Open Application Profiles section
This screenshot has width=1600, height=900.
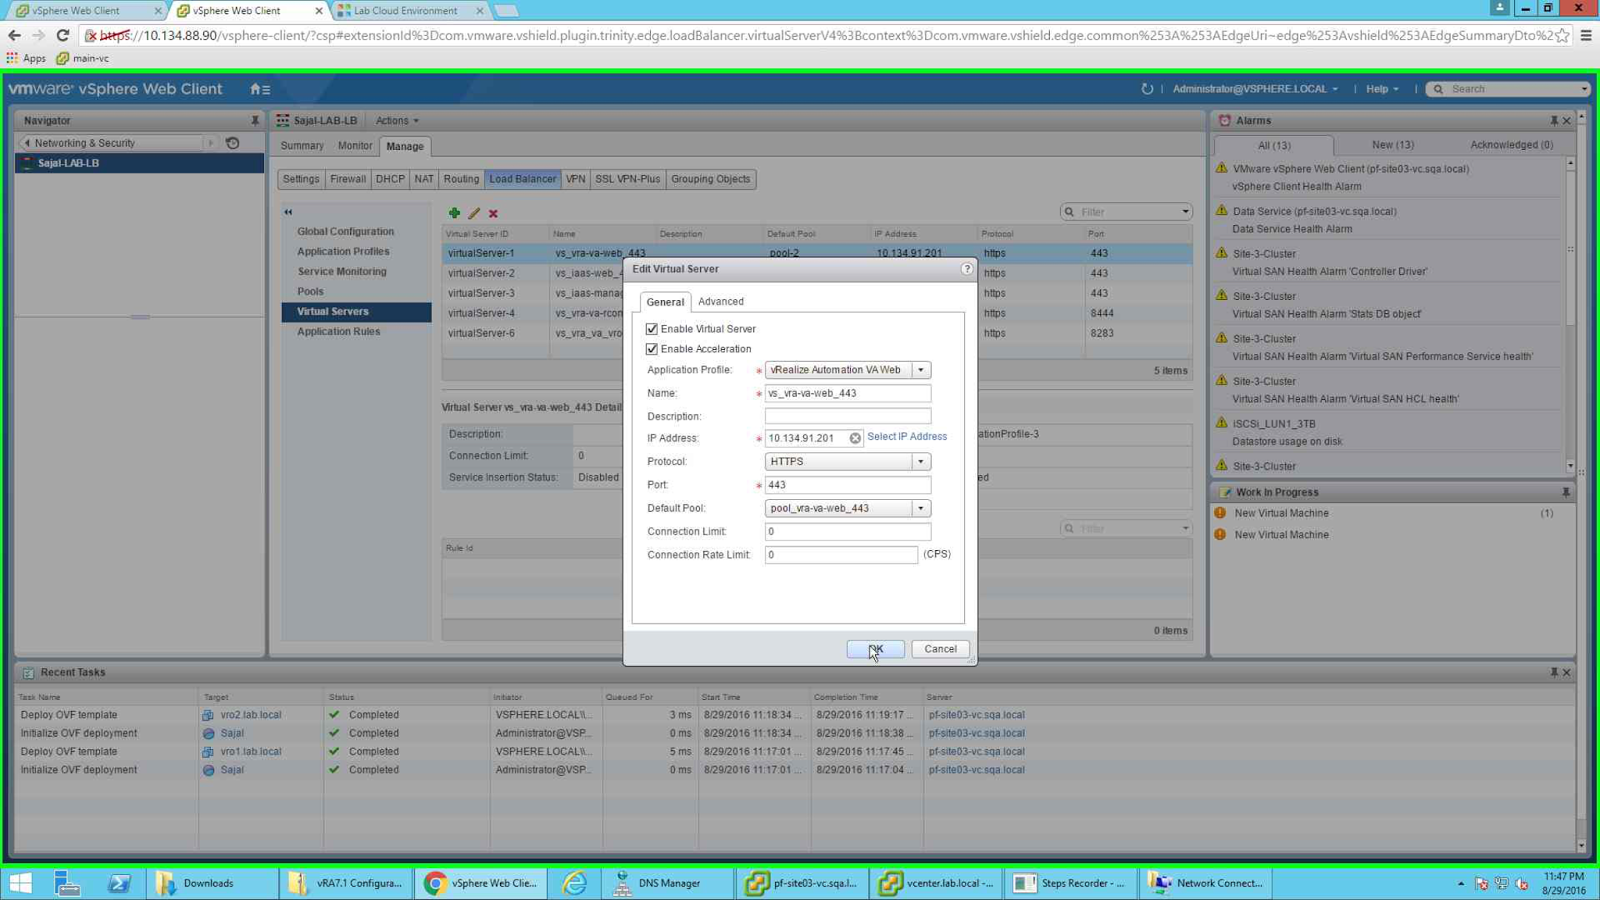(343, 251)
